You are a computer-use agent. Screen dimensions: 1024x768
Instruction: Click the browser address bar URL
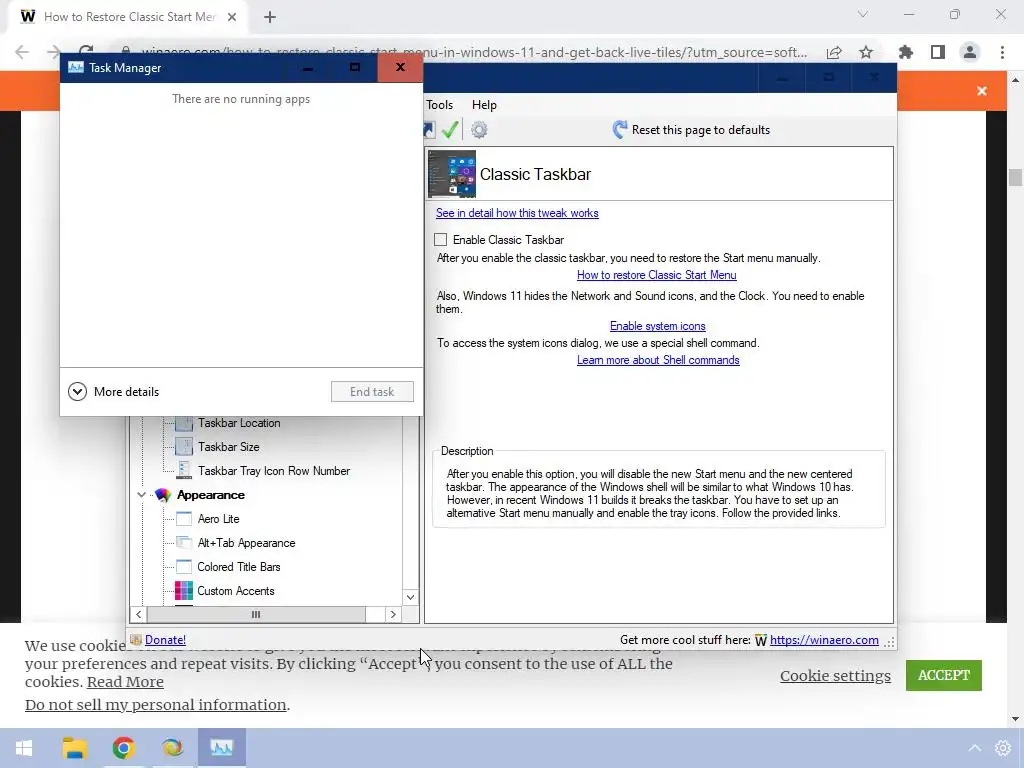coord(474,52)
